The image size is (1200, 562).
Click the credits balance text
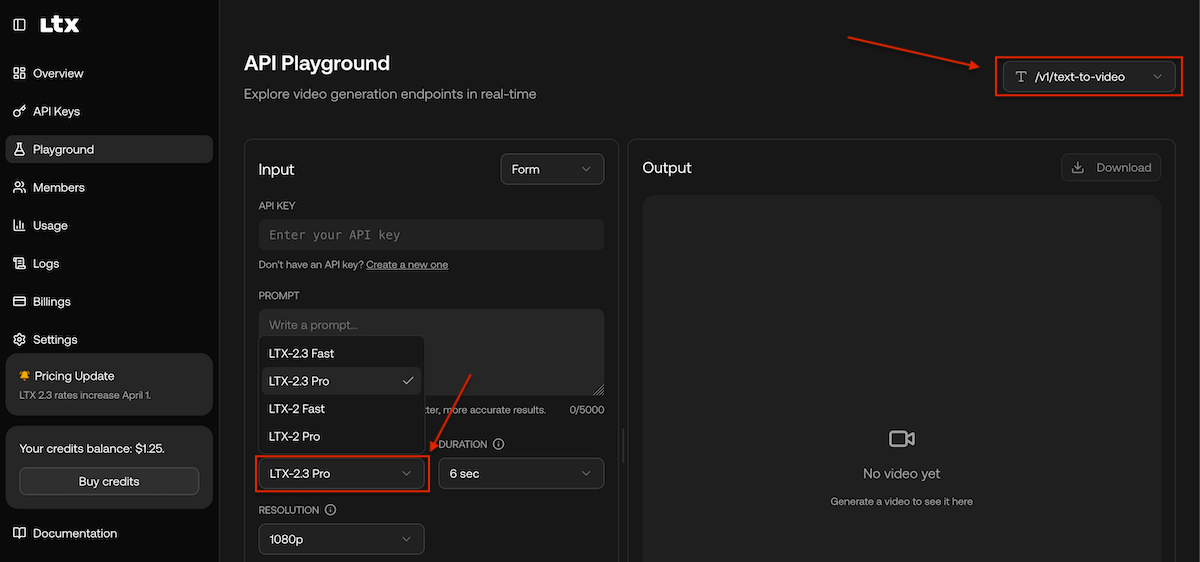(x=92, y=448)
